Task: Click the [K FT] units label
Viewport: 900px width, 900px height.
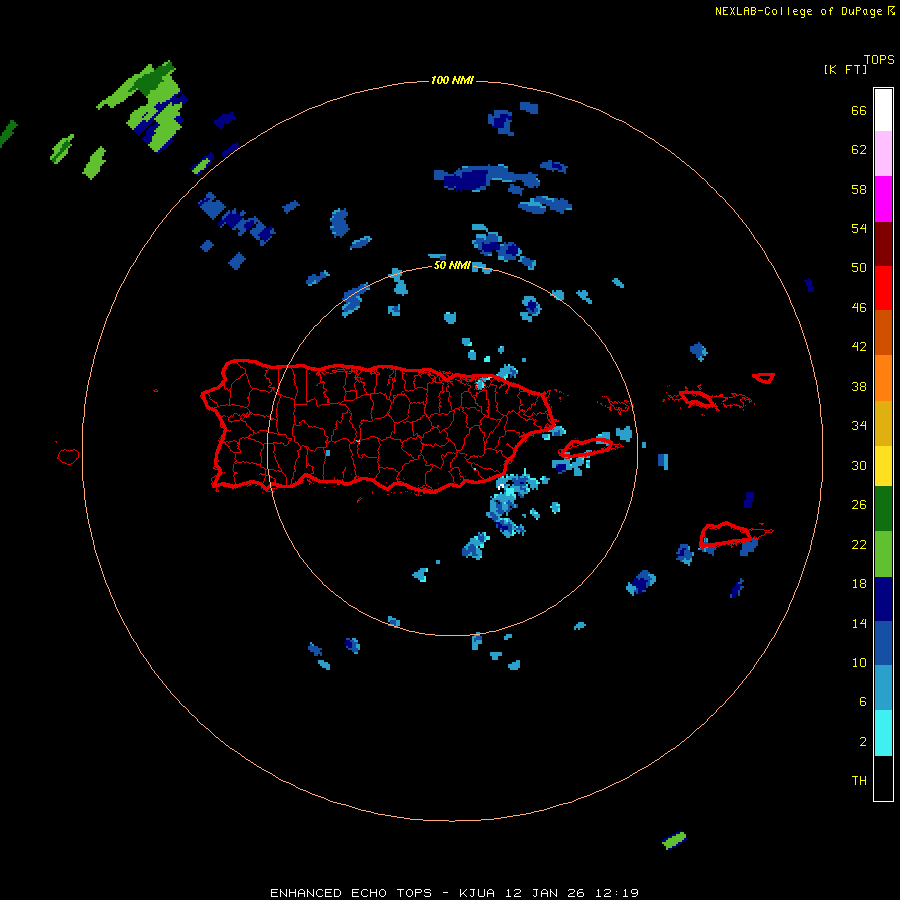Action: (x=845, y=69)
